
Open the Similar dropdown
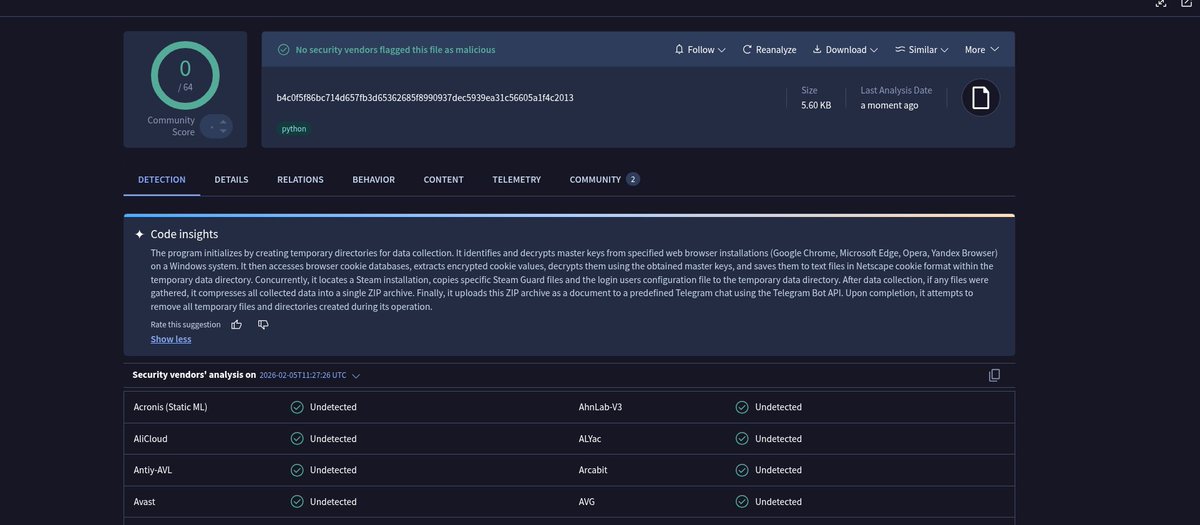tap(923, 49)
